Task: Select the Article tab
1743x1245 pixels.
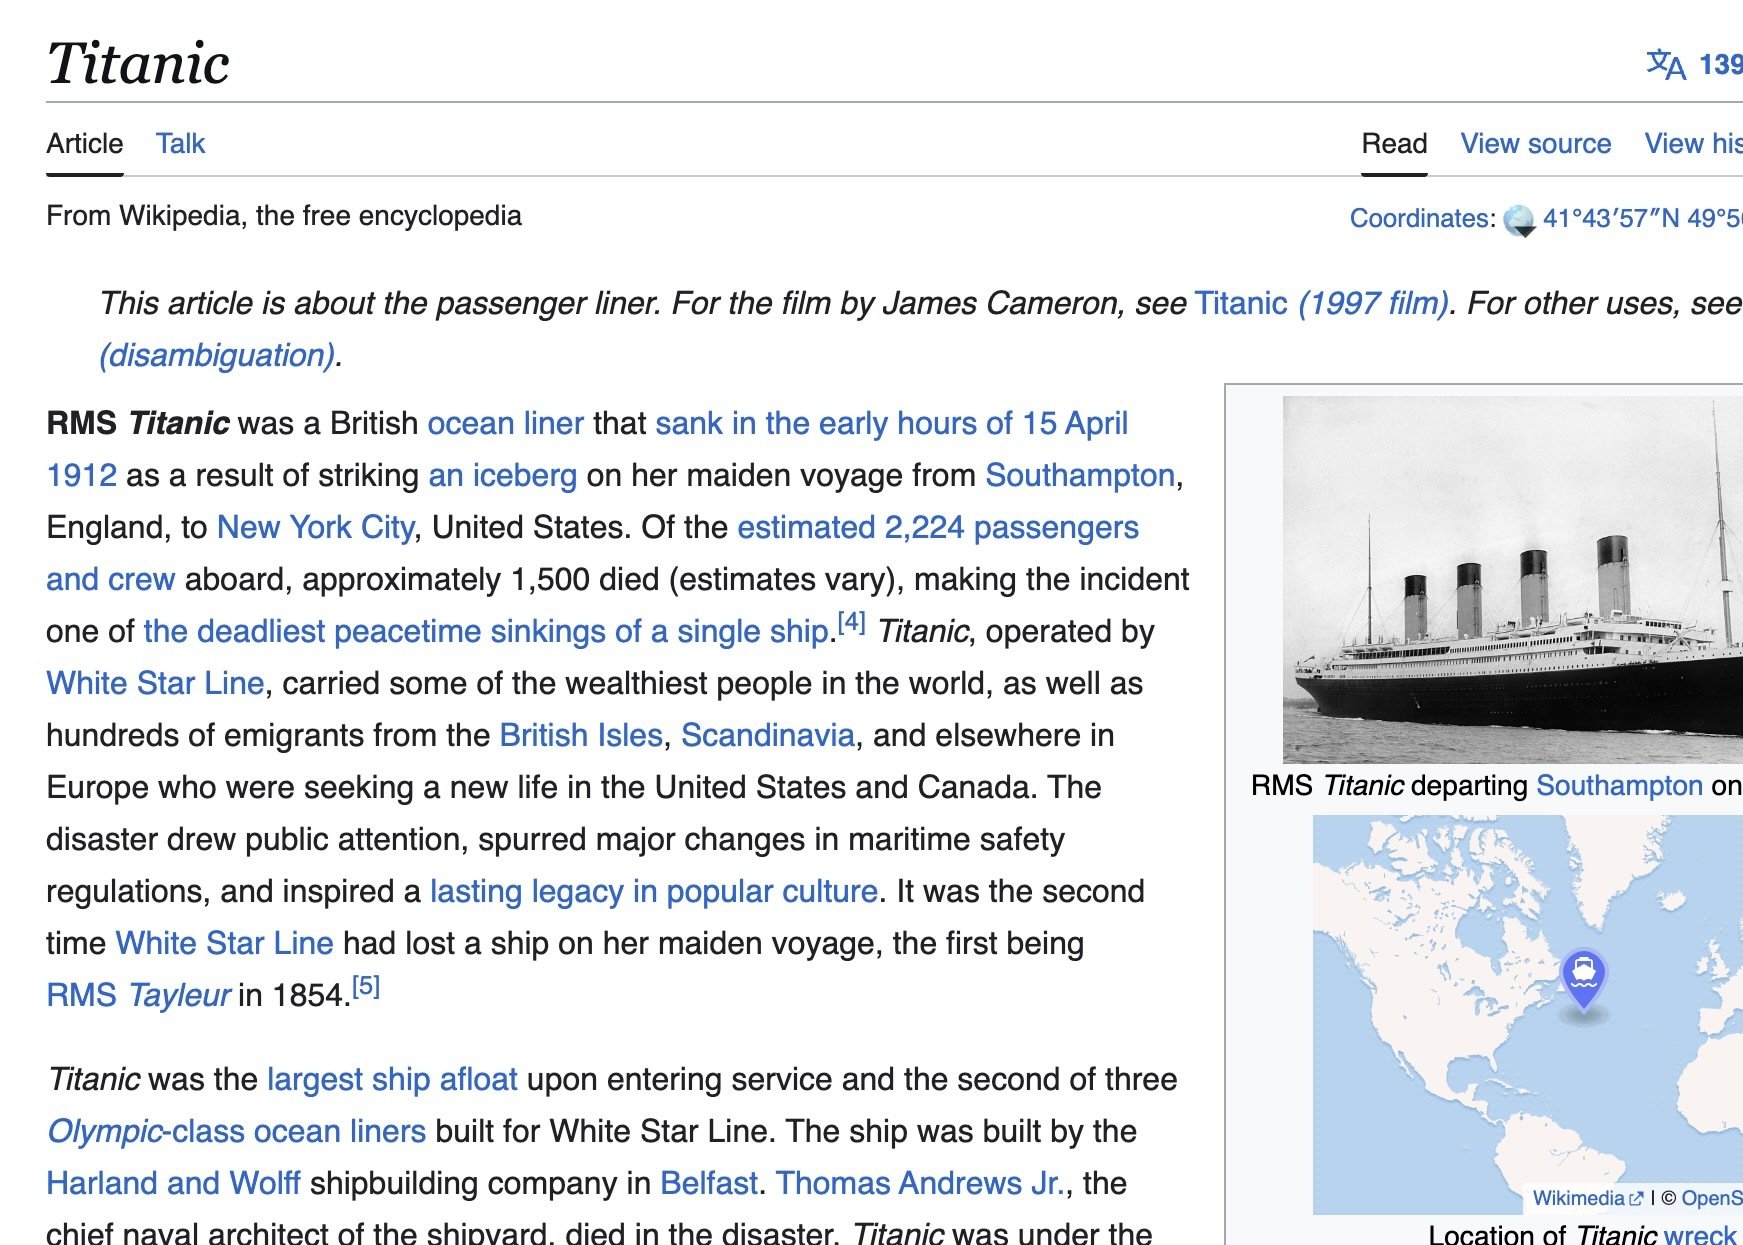Action: point(85,144)
